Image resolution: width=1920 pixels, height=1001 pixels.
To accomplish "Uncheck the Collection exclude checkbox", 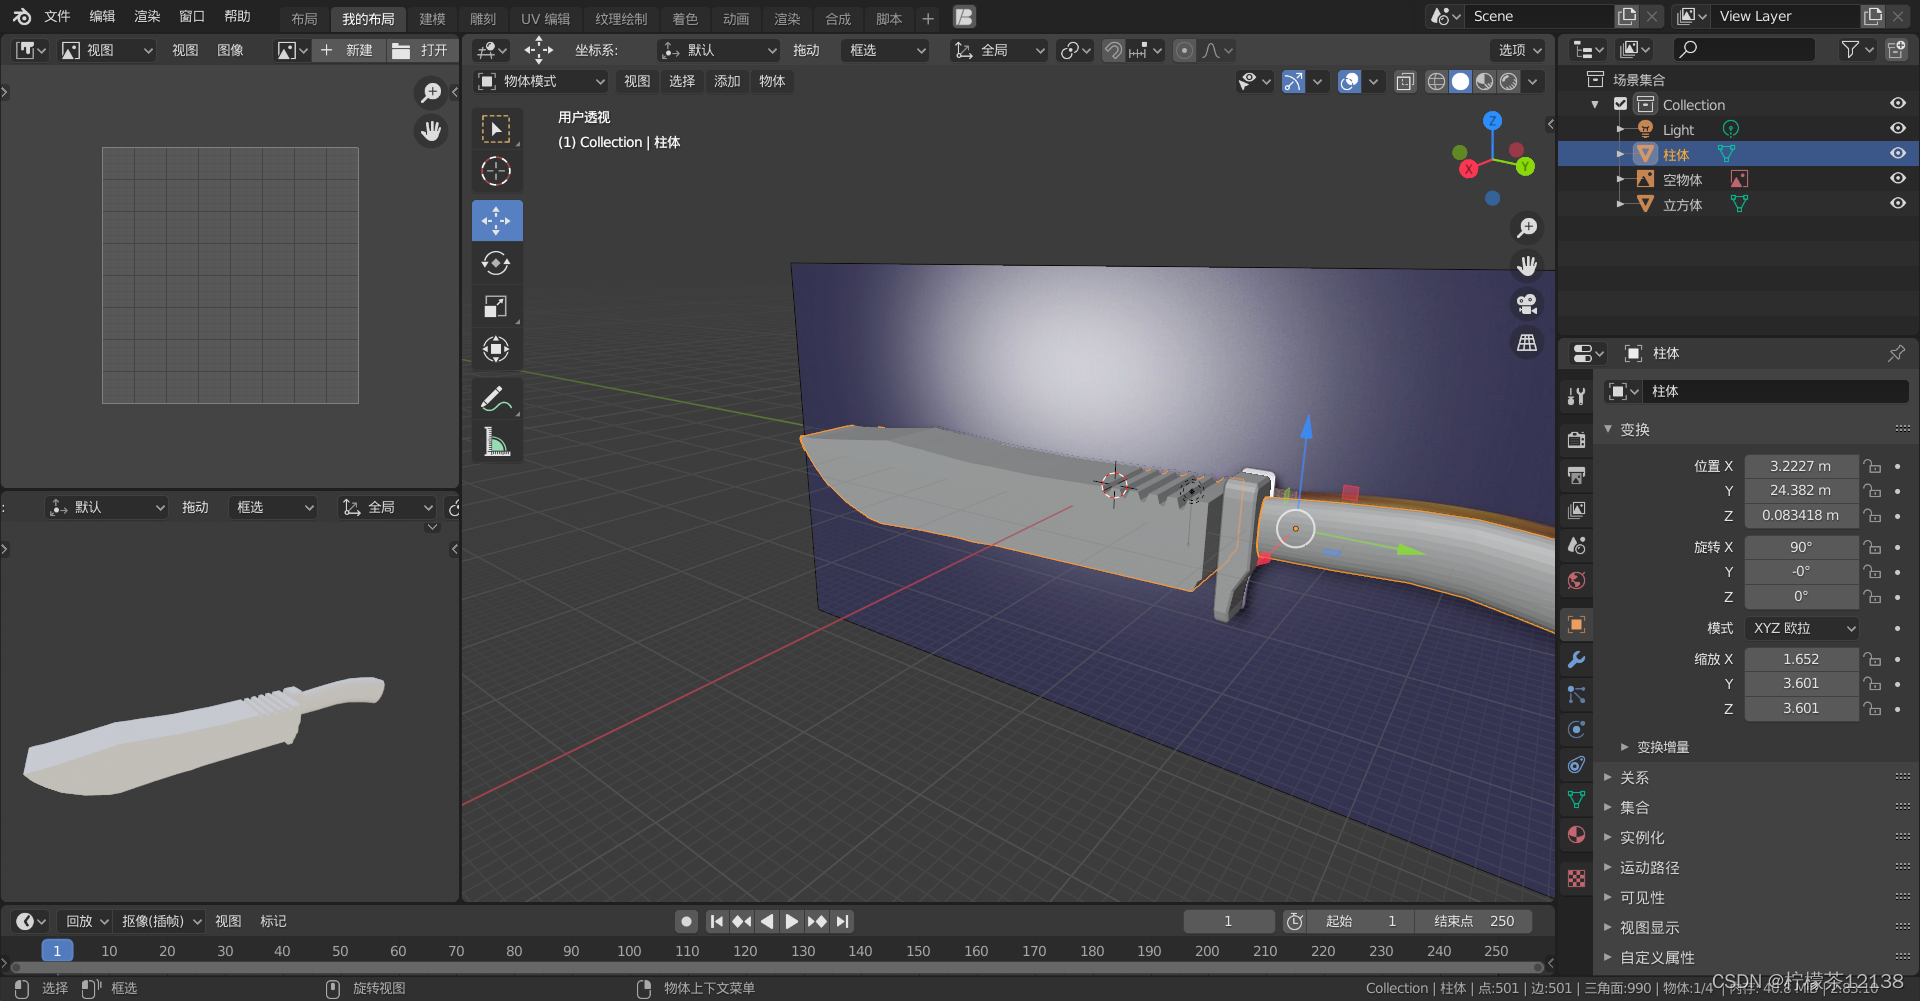I will [1621, 104].
